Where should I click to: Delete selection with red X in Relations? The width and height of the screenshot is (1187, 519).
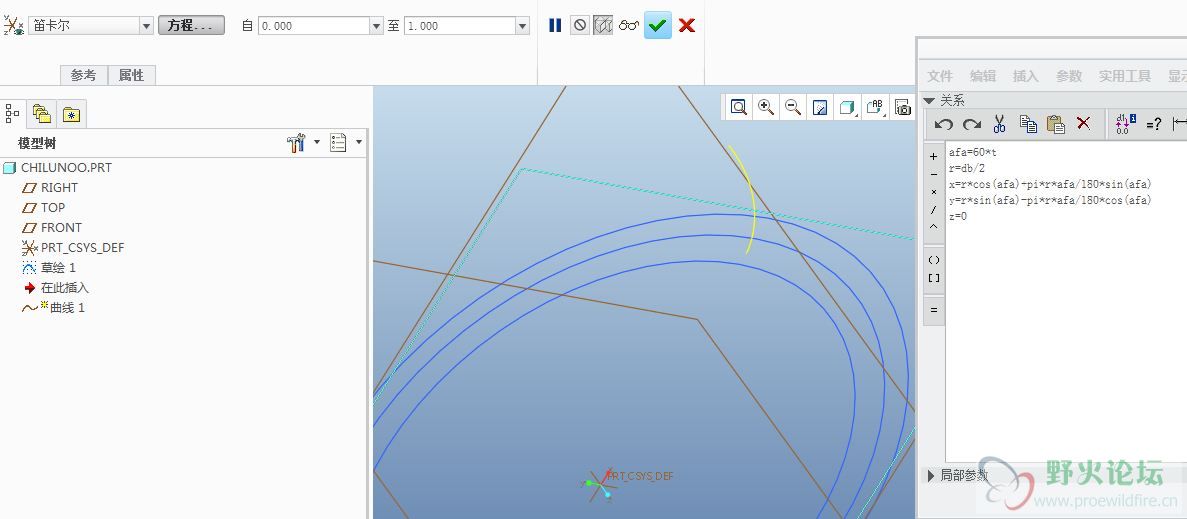click(x=1083, y=123)
